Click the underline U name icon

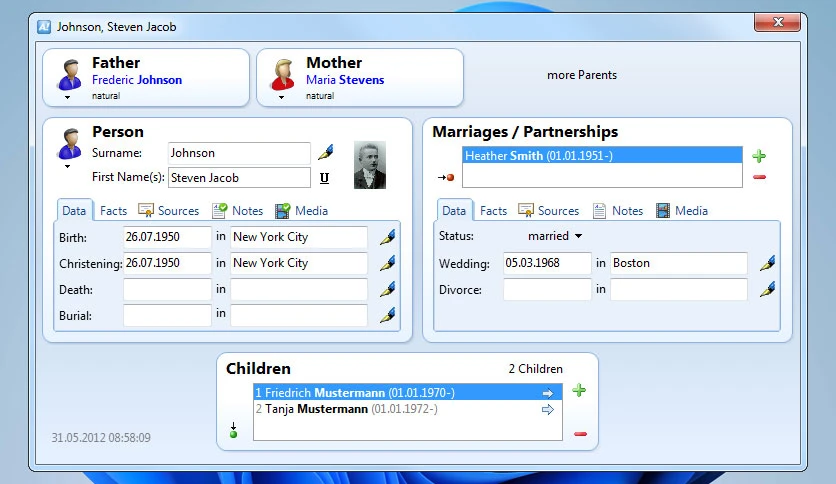324,178
